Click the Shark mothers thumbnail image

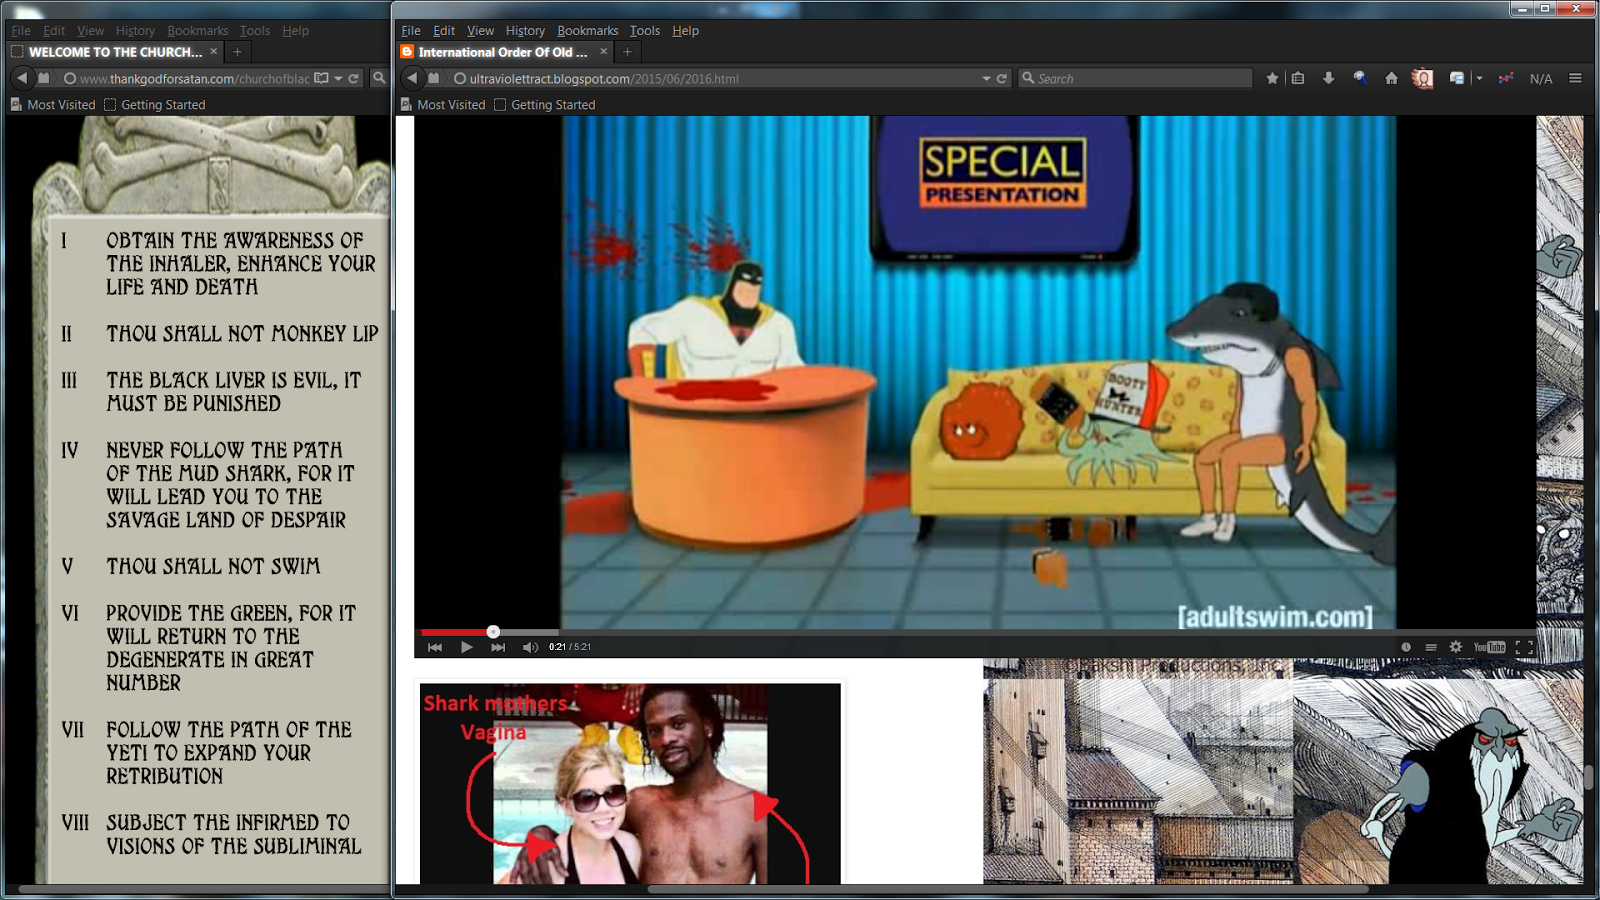(x=630, y=784)
